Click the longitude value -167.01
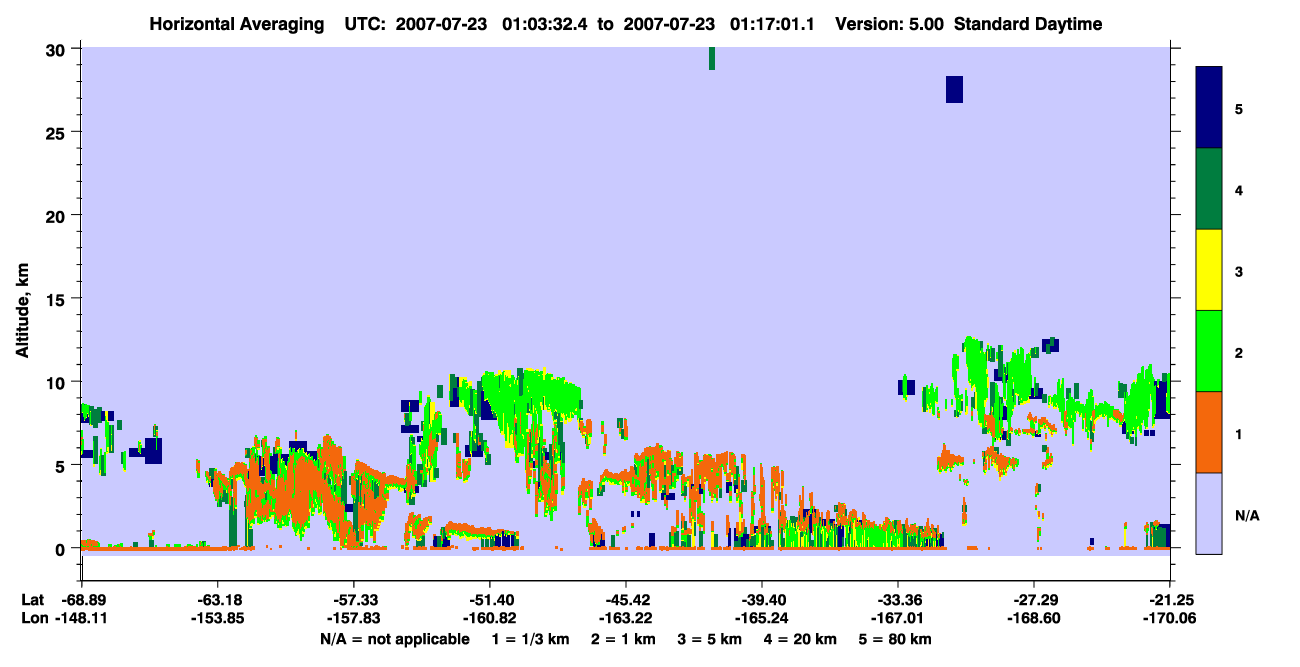 click(898, 618)
